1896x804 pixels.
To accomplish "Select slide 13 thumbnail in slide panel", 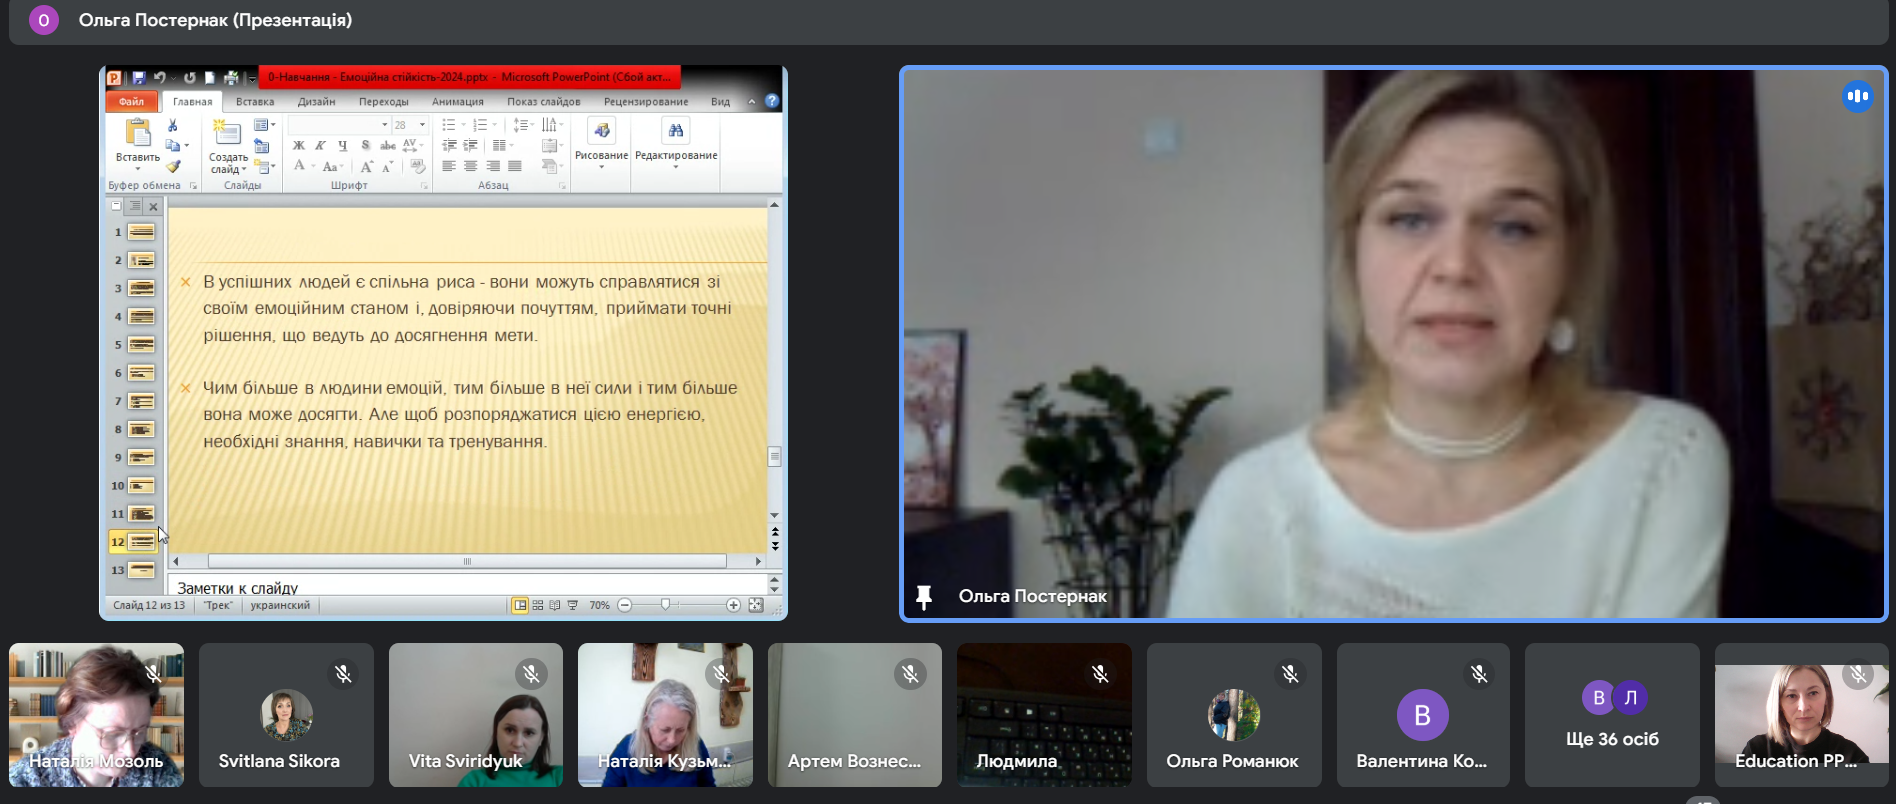I will pyautogui.click(x=141, y=570).
